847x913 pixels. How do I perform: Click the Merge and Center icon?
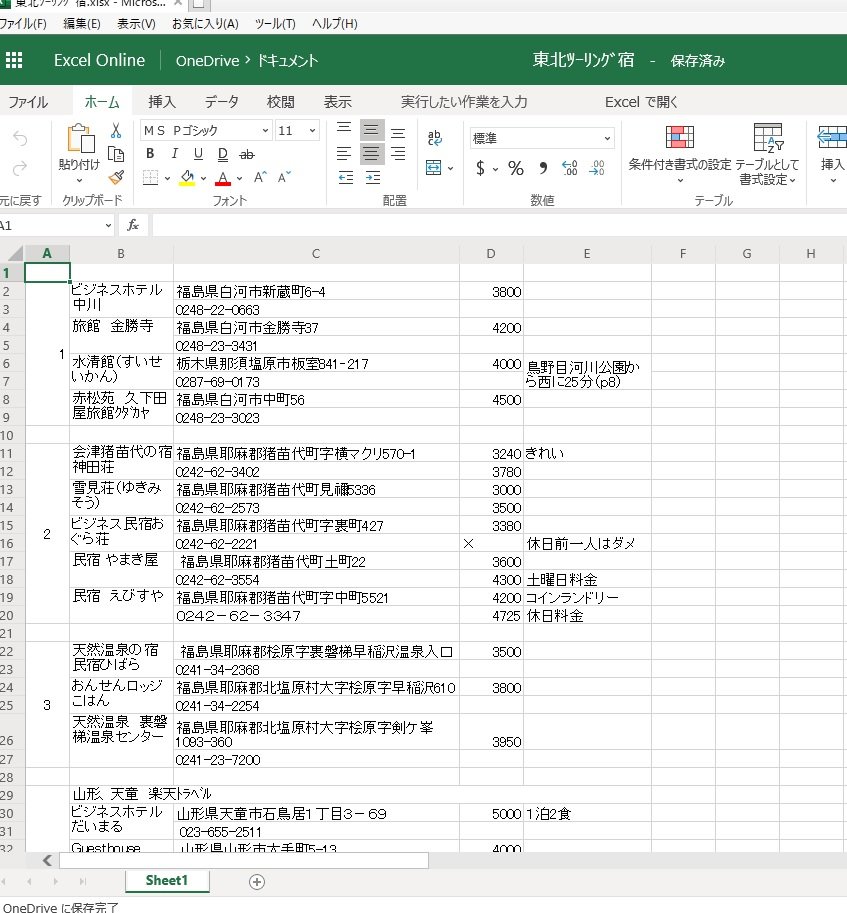pyautogui.click(x=434, y=168)
